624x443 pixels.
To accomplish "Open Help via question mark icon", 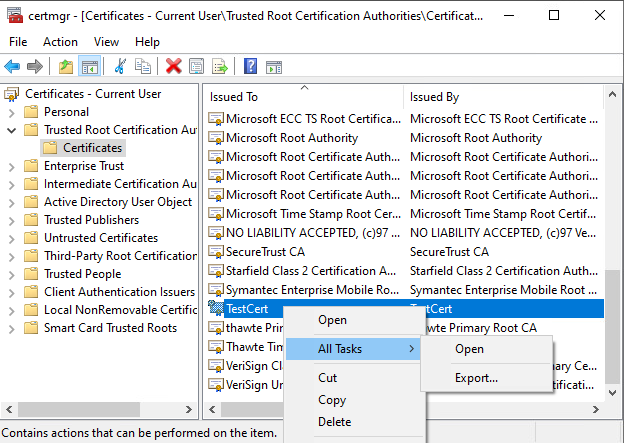I will click(x=250, y=66).
